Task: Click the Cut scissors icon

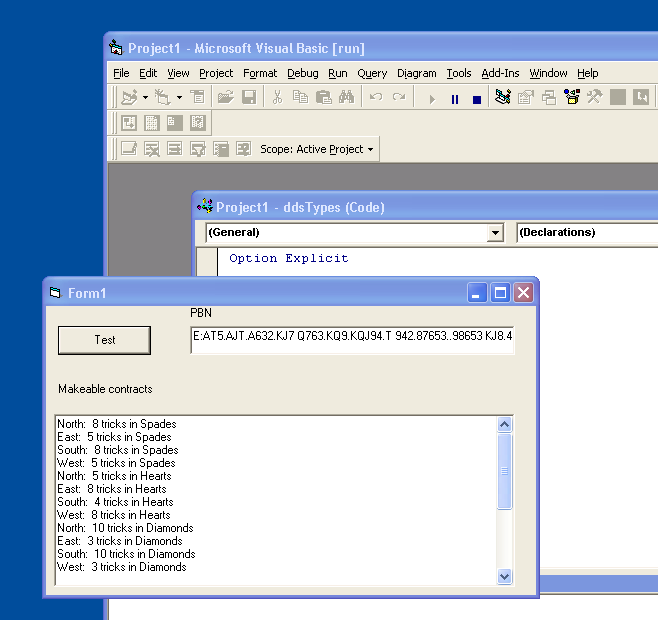Action: pyautogui.click(x=277, y=97)
